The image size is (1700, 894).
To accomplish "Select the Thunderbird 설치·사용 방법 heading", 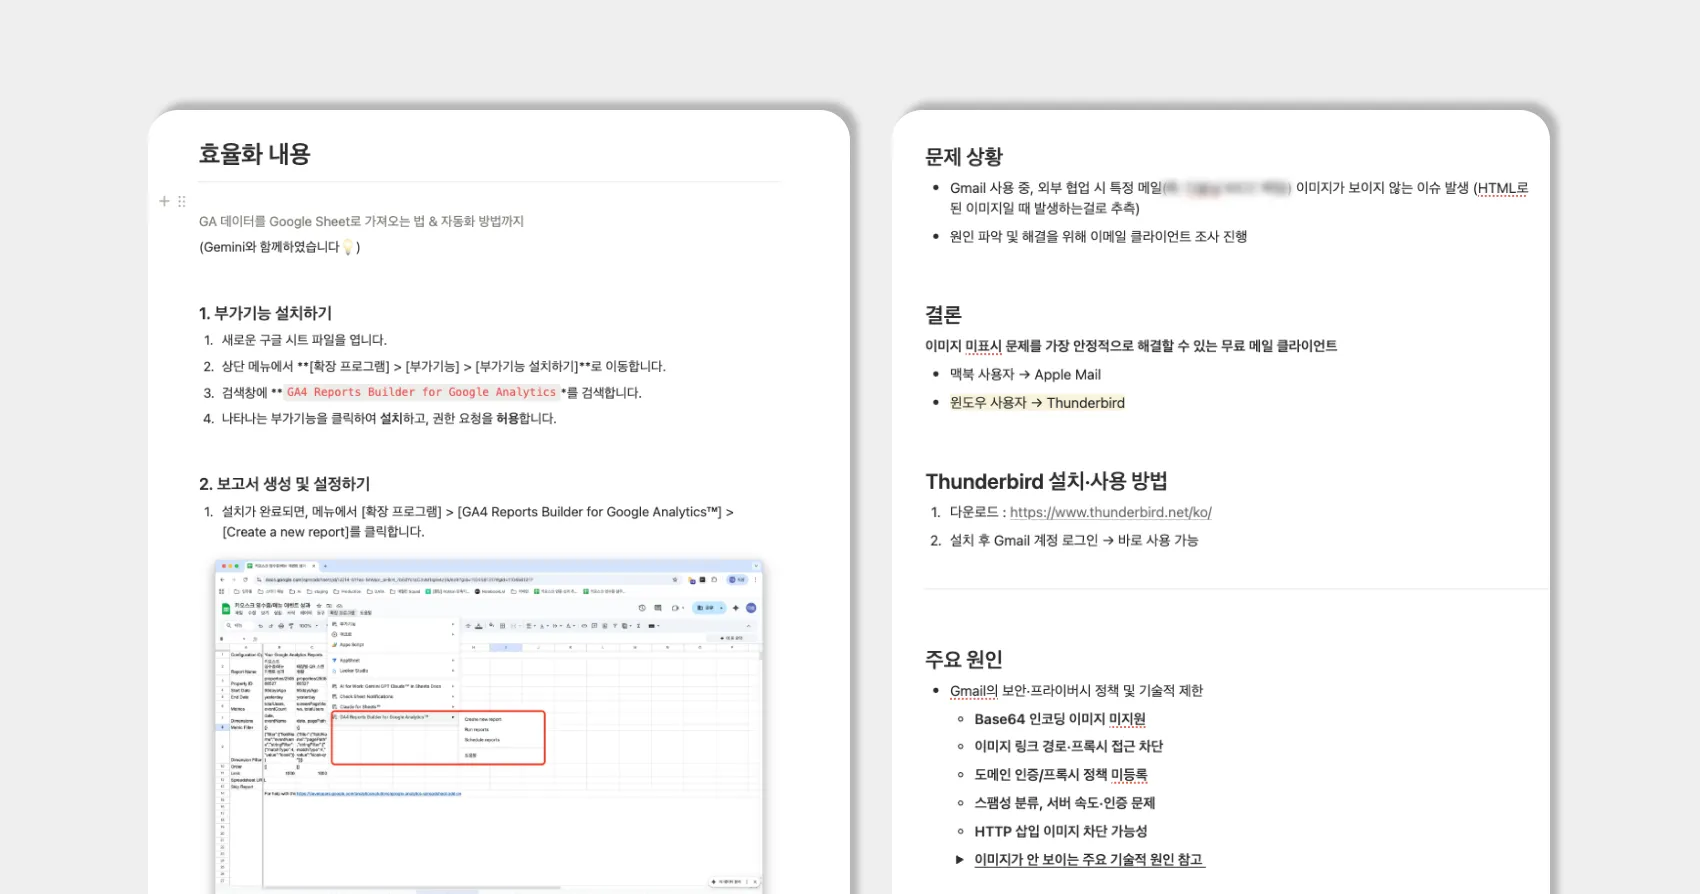I will click(1046, 481).
